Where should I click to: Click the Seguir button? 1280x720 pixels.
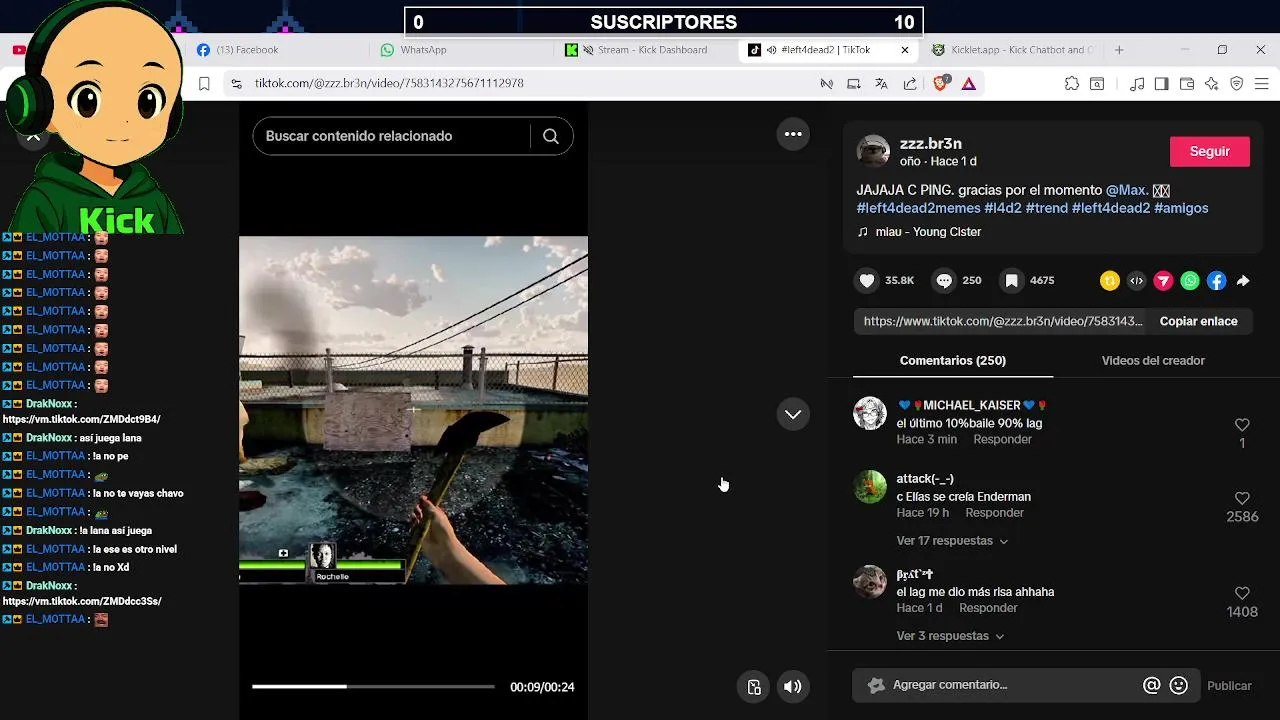pos(1210,151)
